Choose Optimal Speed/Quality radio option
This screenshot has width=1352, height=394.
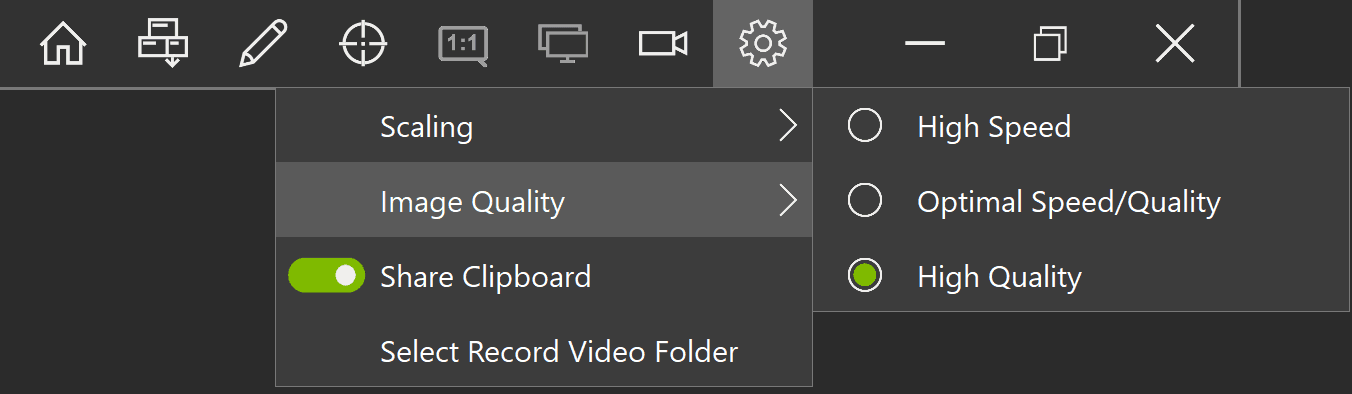(865, 201)
